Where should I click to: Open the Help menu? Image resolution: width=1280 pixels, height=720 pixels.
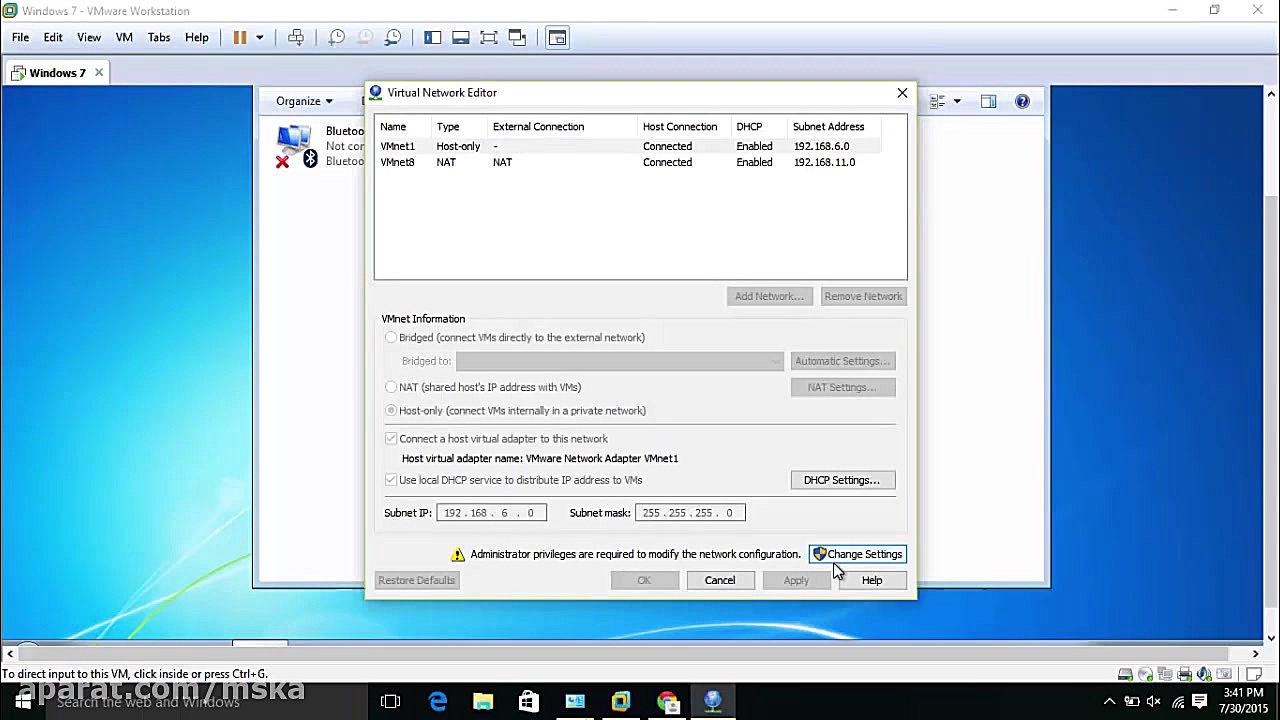[197, 37]
